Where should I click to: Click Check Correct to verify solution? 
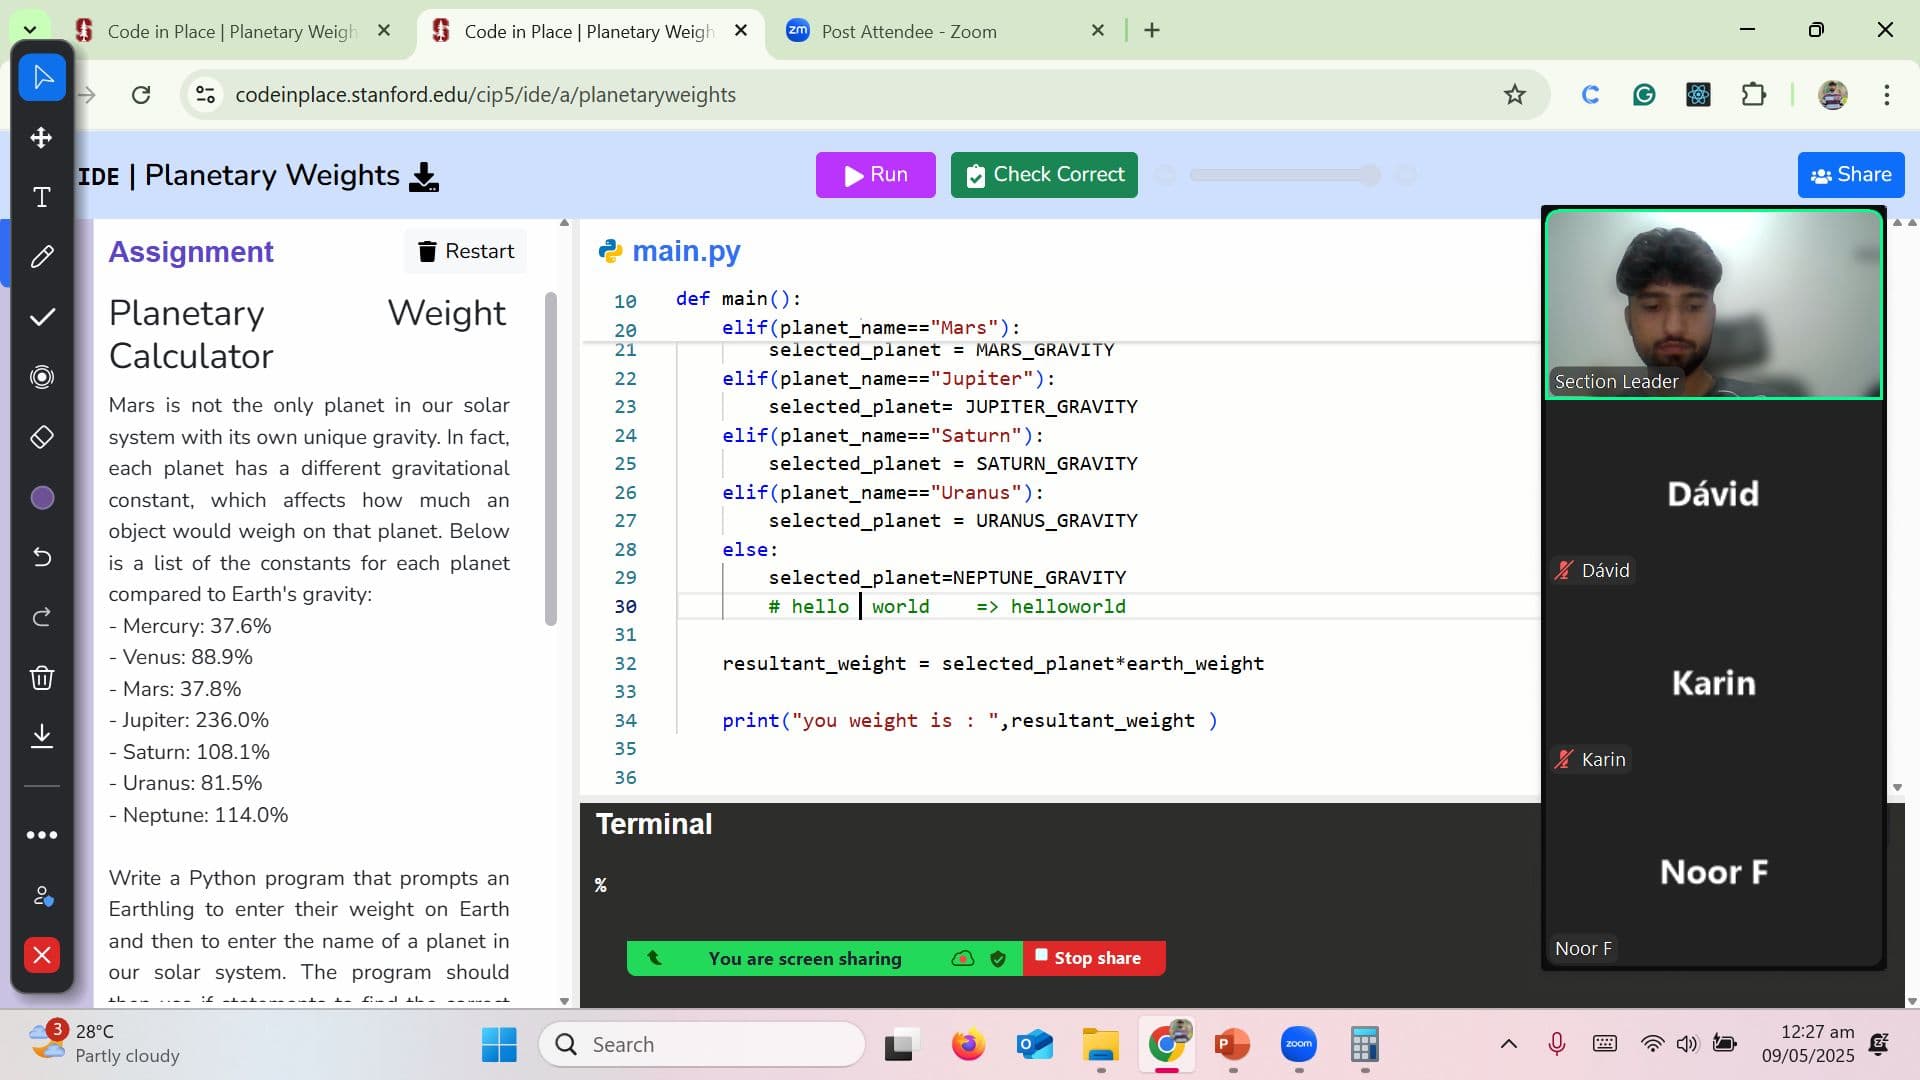[x=1044, y=175]
